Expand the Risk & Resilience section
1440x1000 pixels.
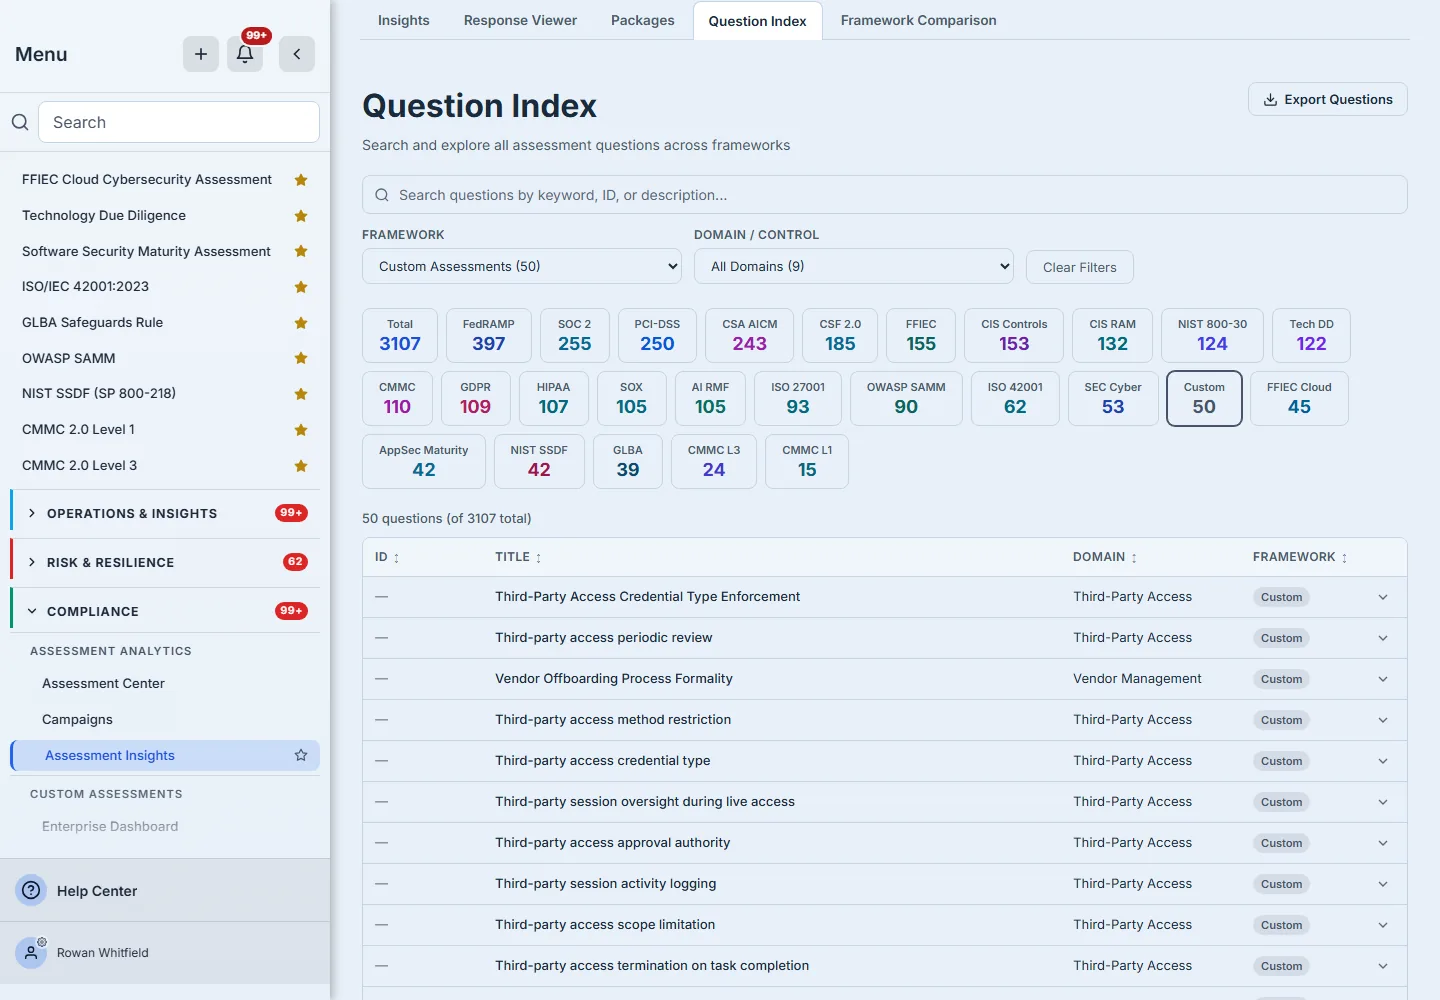165,562
